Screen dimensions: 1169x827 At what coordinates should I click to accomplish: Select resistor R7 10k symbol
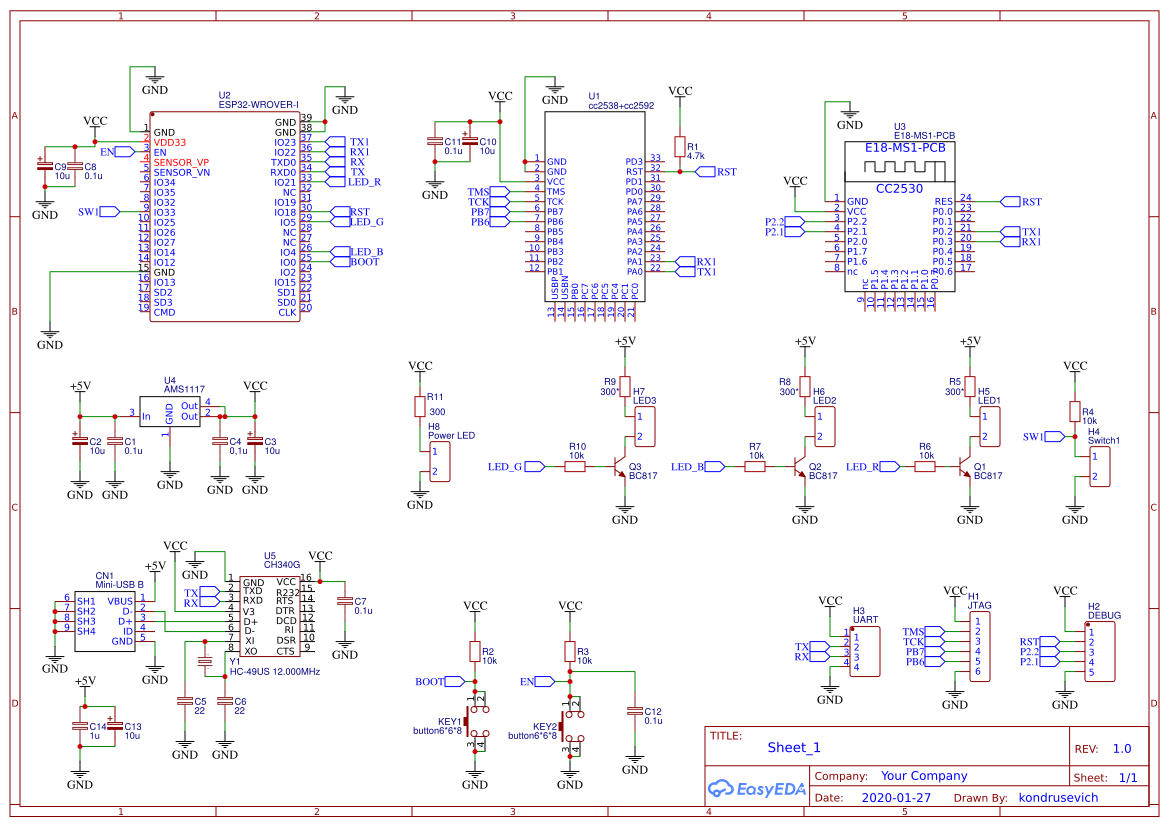754,467
